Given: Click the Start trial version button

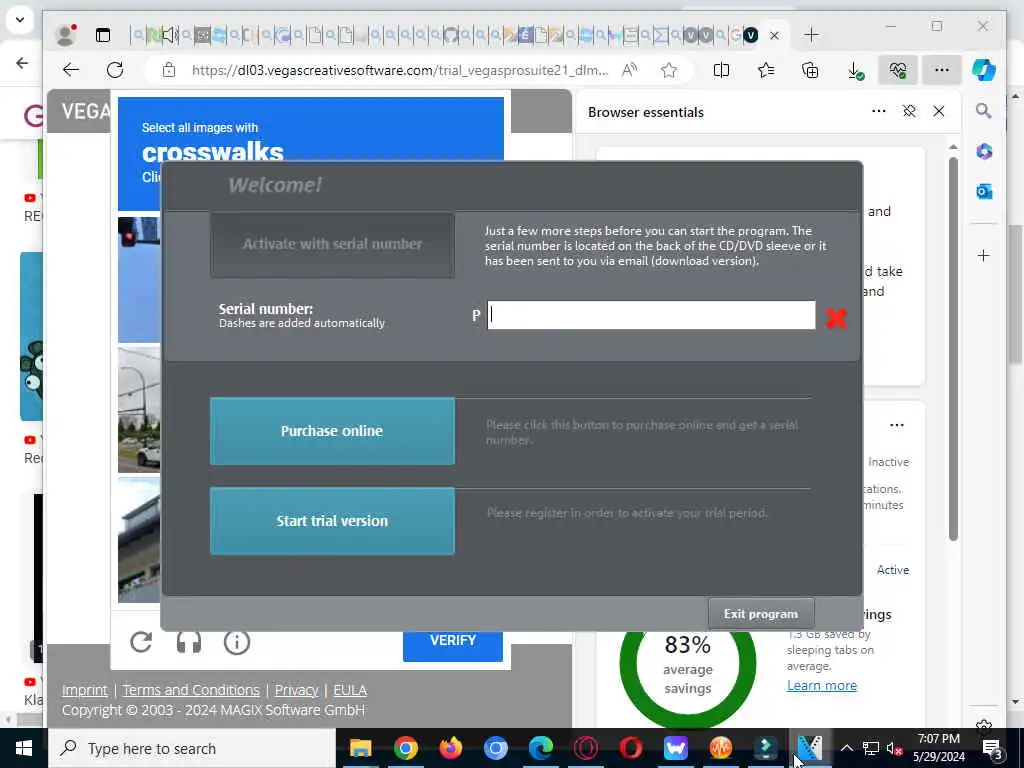Looking at the screenshot, I should point(332,520).
